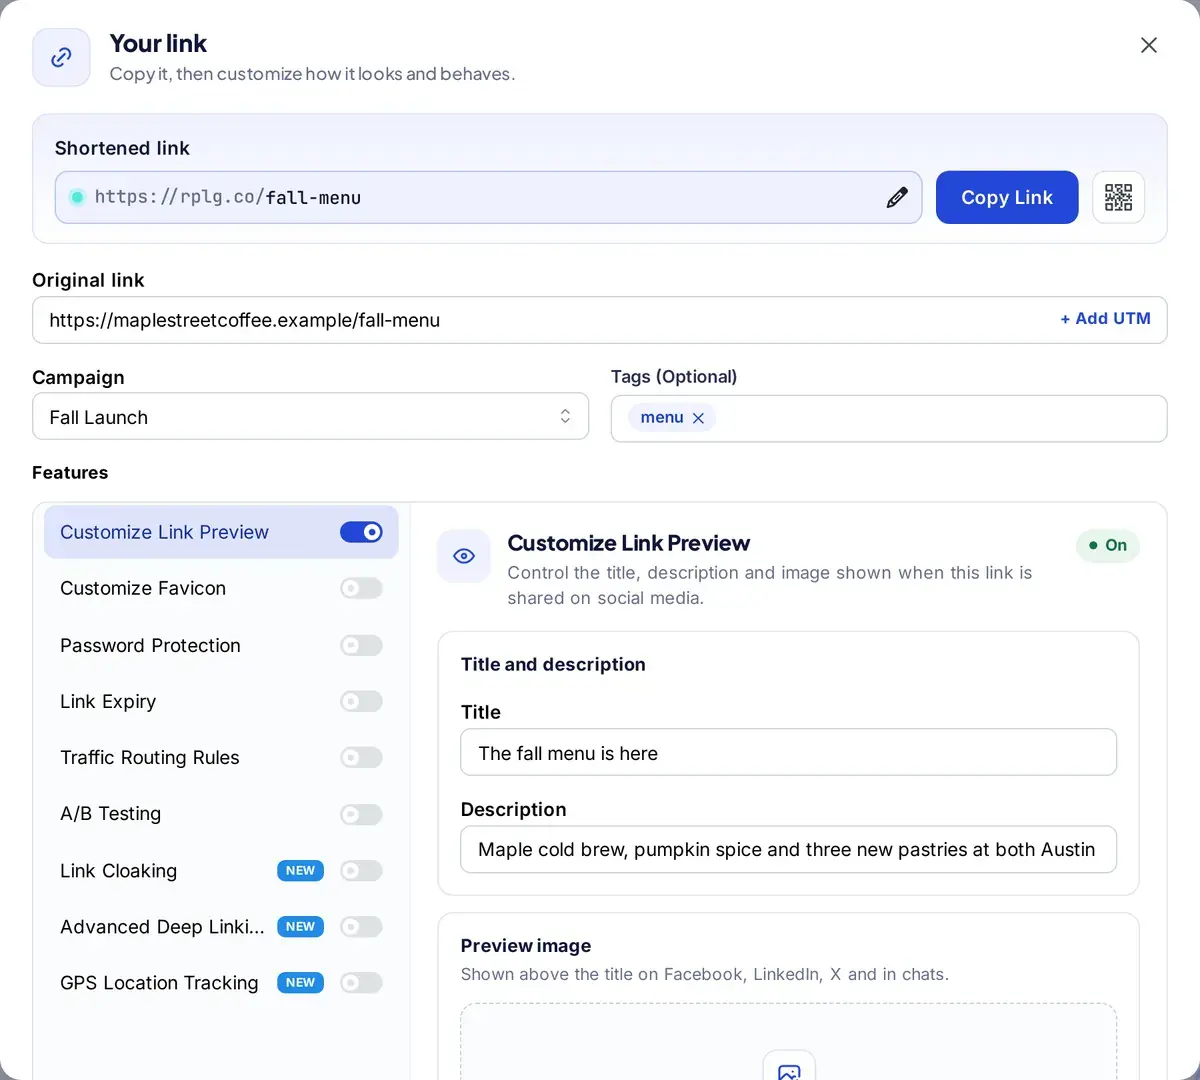Select Password Protection in the features list
The width and height of the screenshot is (1200, 1080).
[221, 645]
